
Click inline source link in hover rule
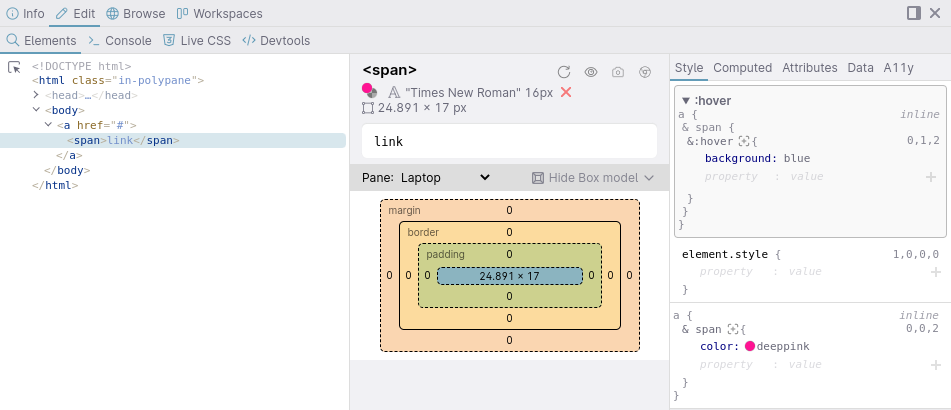click(919, 114)
